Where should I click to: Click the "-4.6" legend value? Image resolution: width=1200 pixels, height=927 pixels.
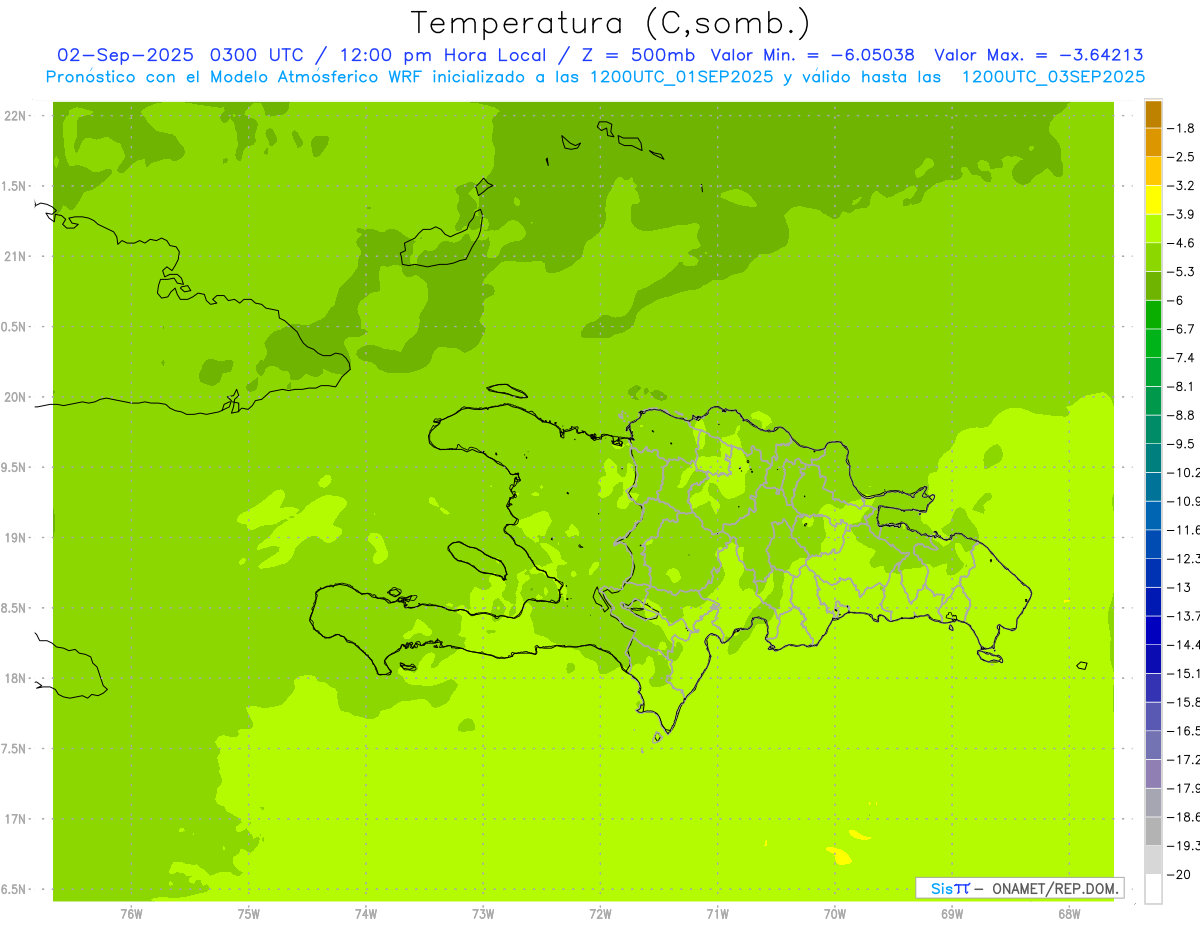1181,243
